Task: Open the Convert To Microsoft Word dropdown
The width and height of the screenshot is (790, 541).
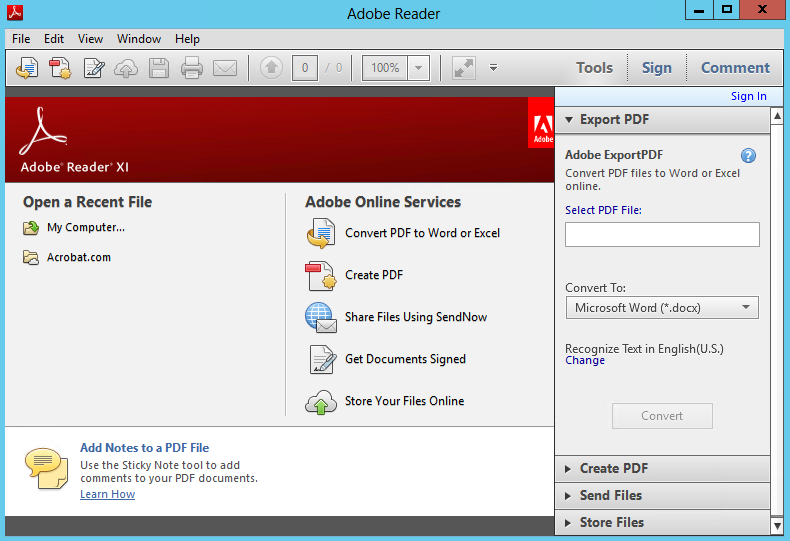Action: point(662,308)
